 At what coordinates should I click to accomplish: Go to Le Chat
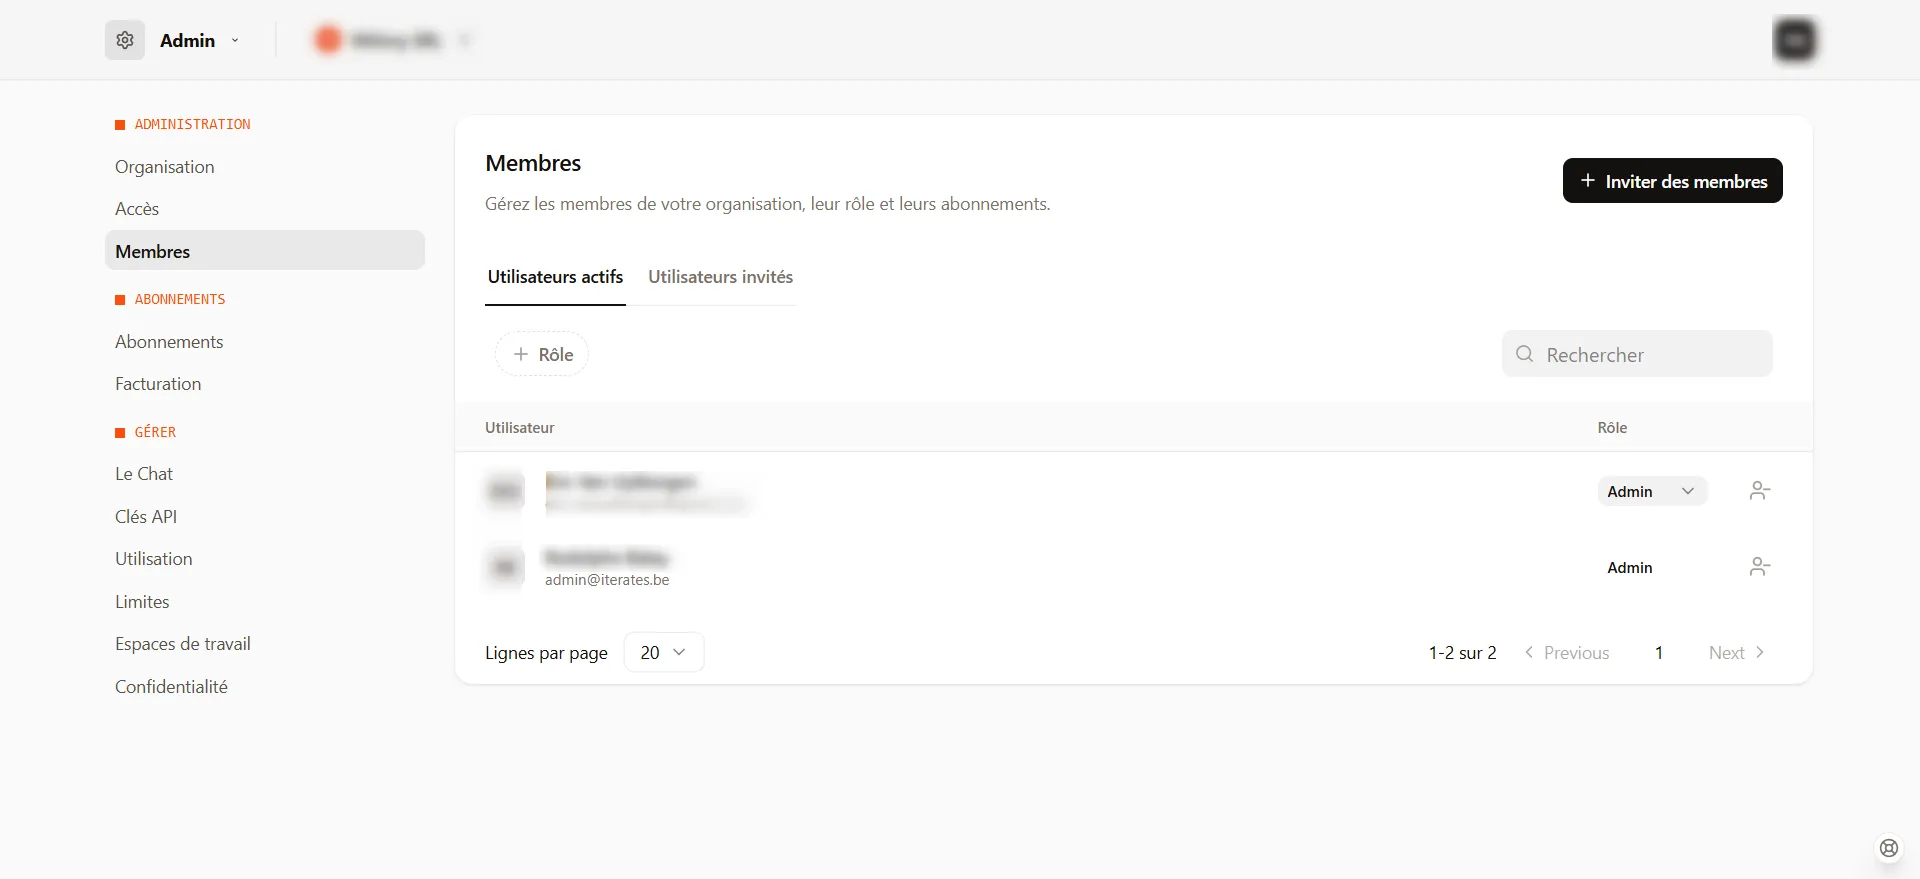[x=144, y=474]
